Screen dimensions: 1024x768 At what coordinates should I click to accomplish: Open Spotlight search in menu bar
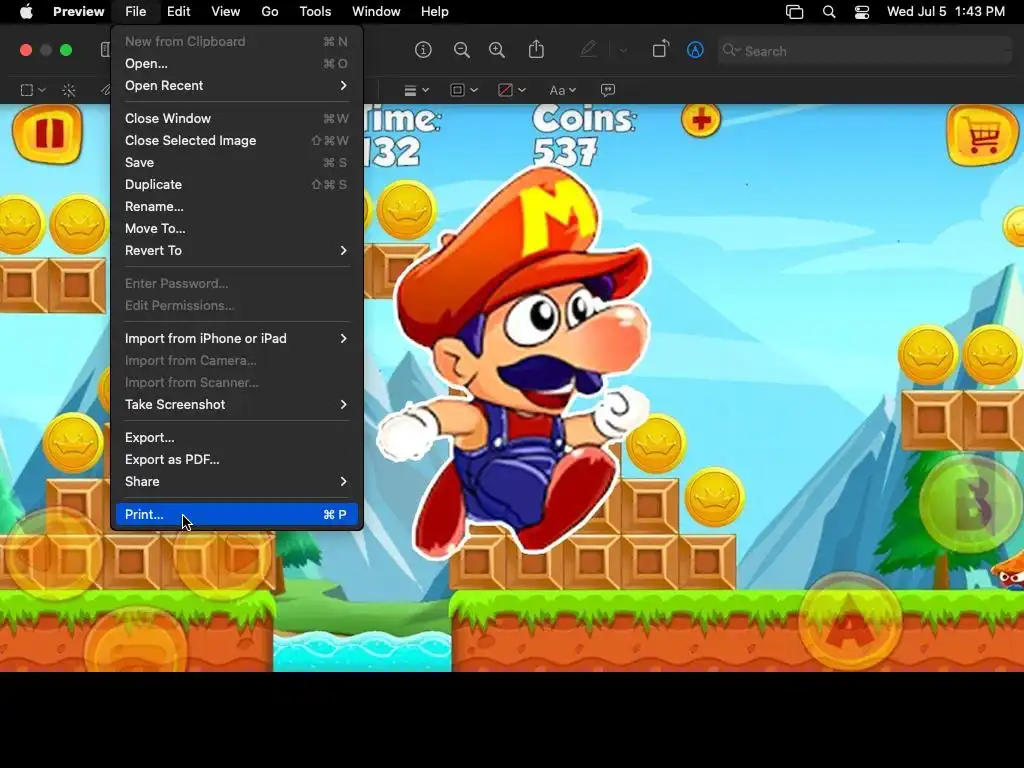[829, 12]
